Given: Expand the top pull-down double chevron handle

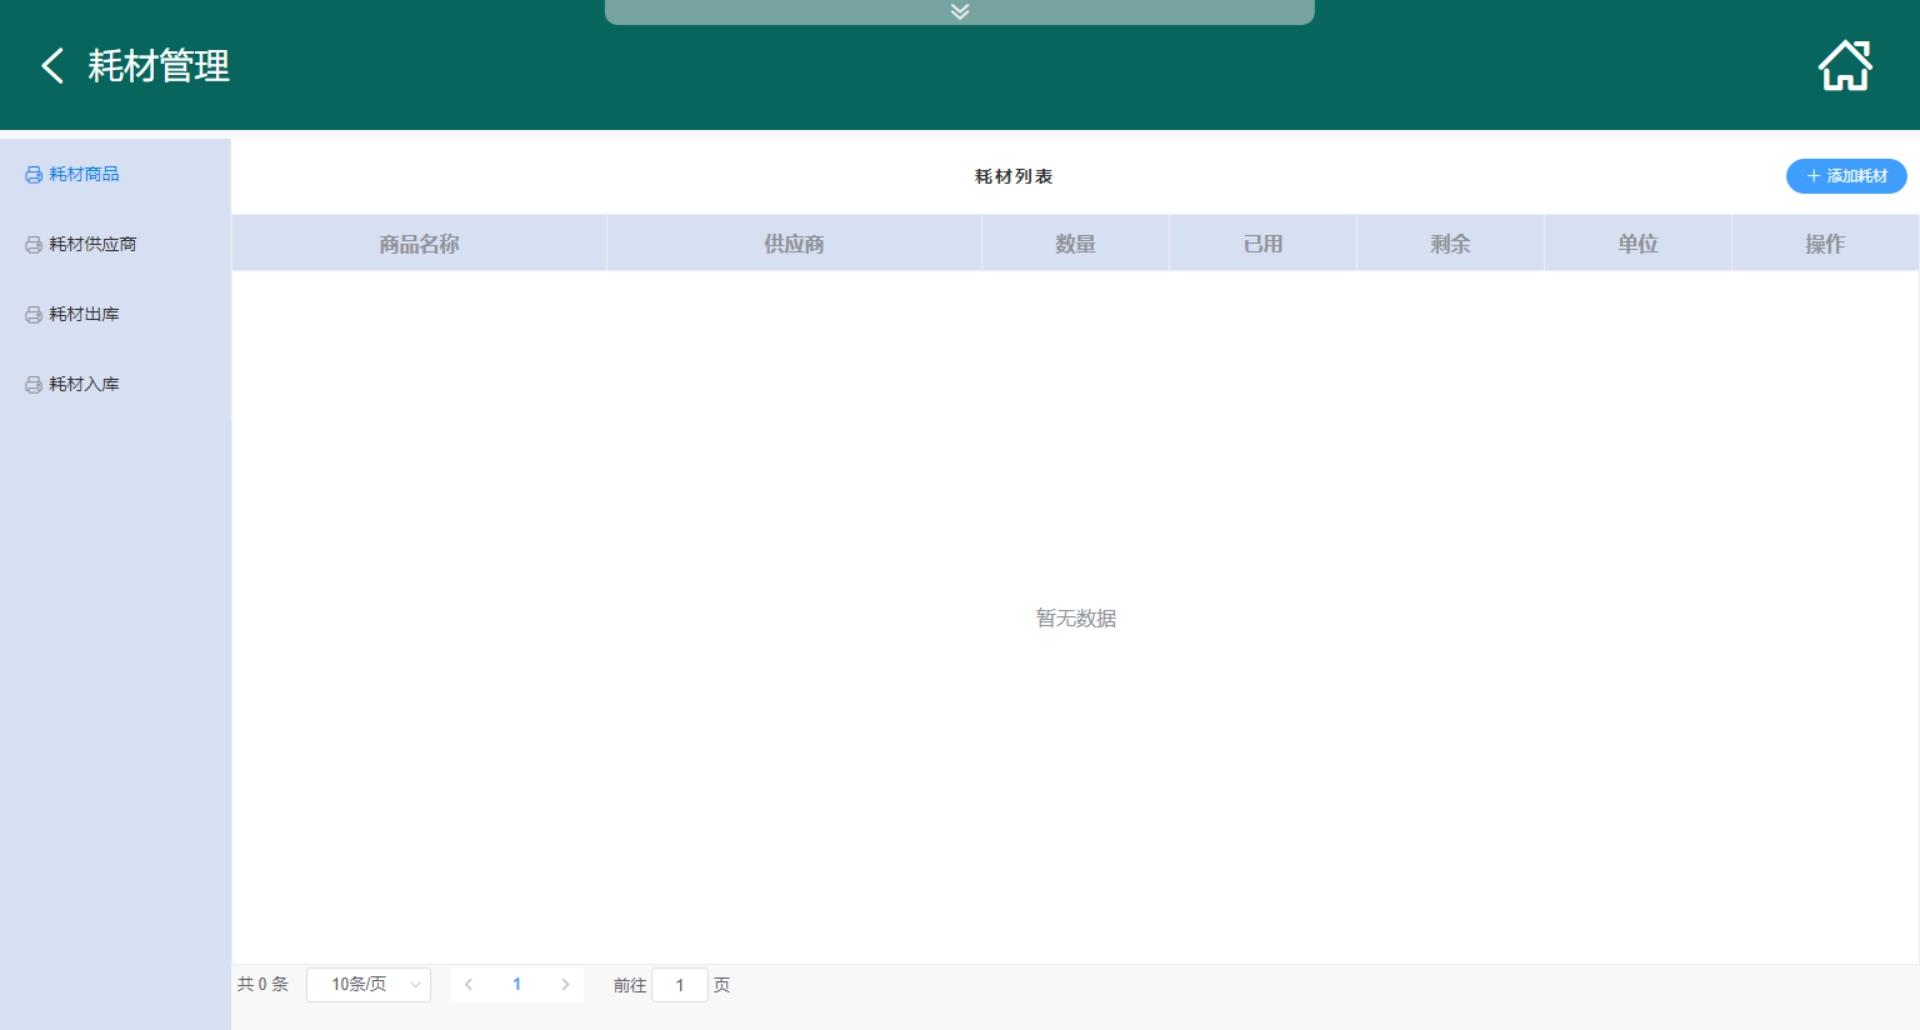Looking at the screenshot, I should (960, 12).
